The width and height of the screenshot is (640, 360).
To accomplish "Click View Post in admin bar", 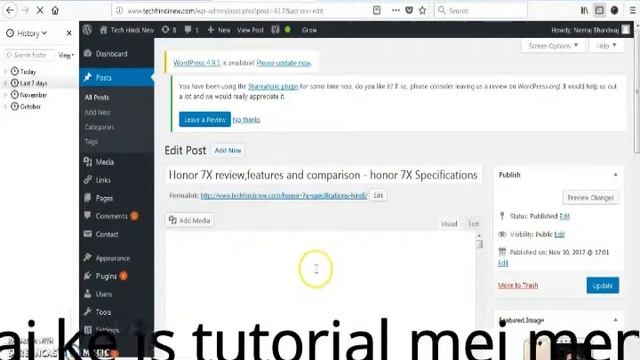I will point(250,30).
